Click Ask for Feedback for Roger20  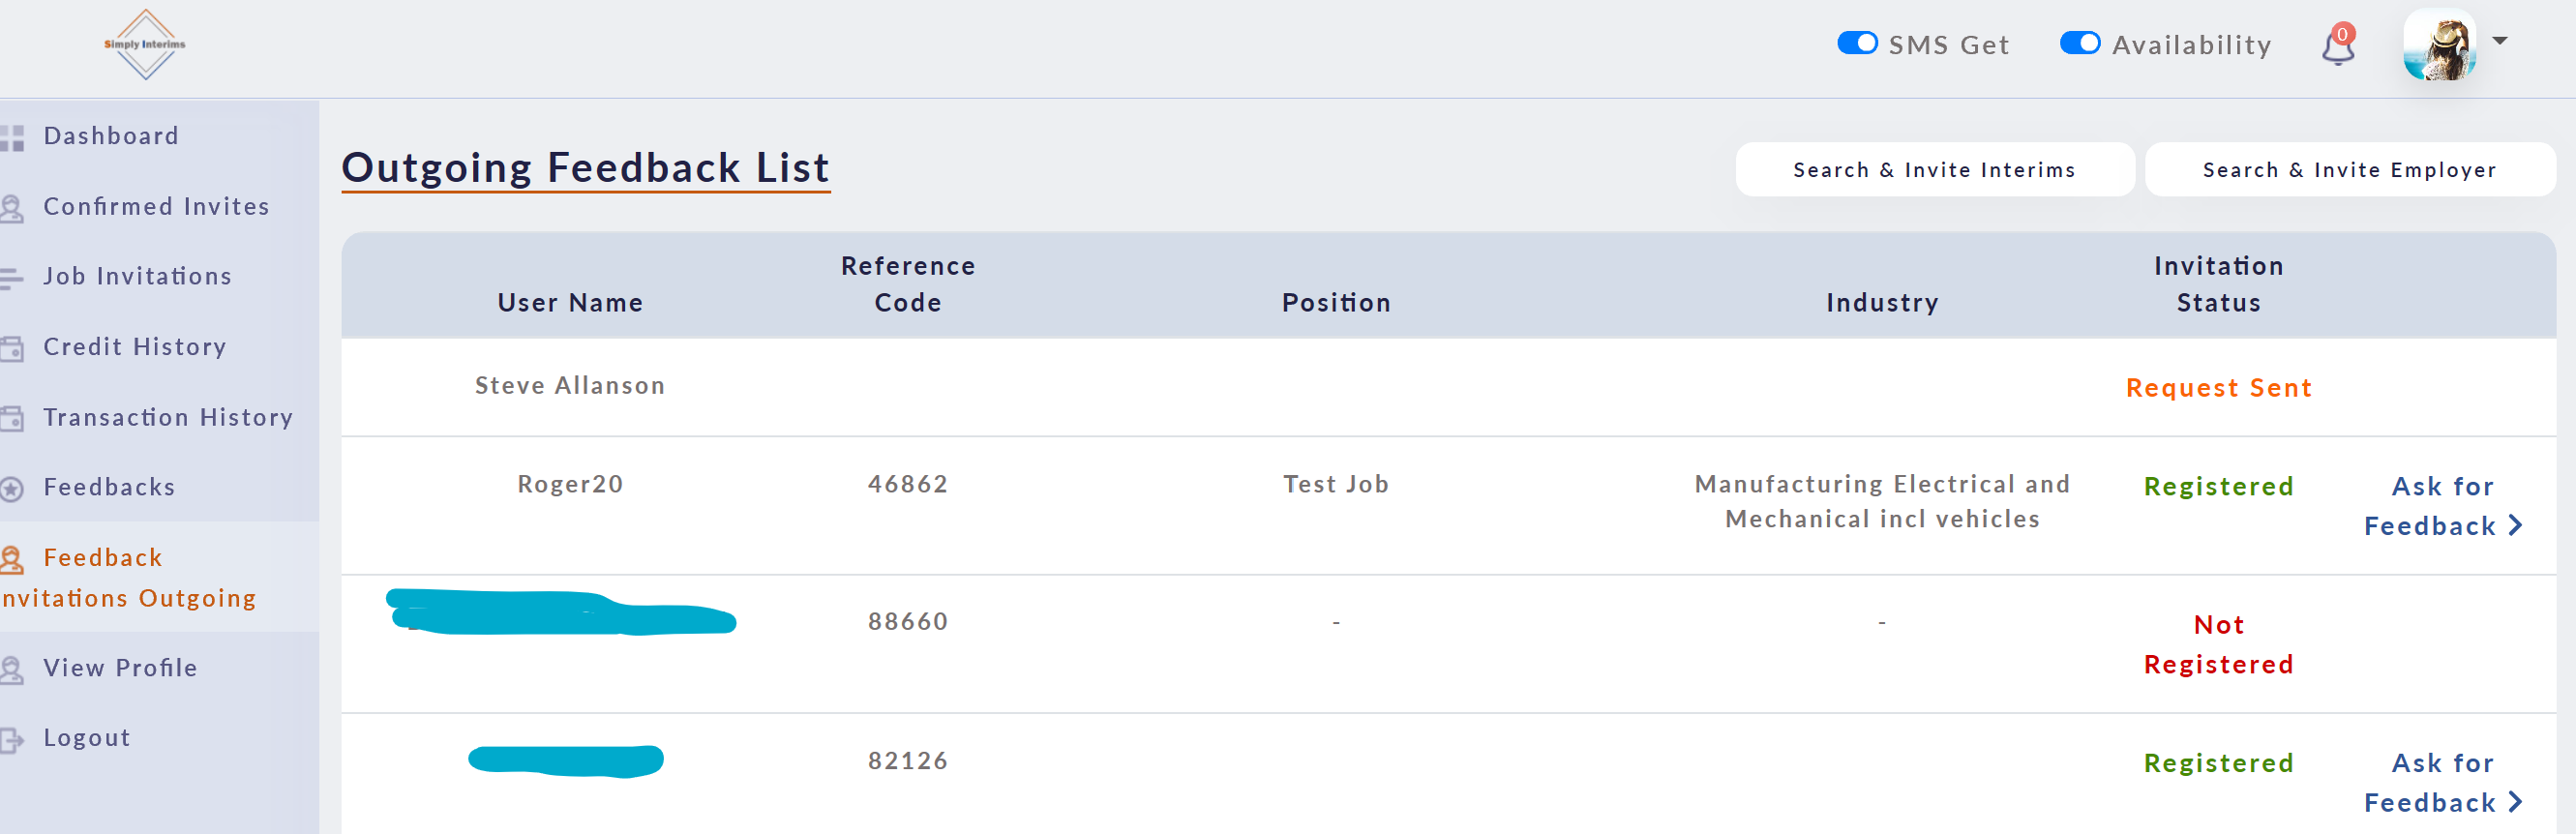(x=2442, y=506)
